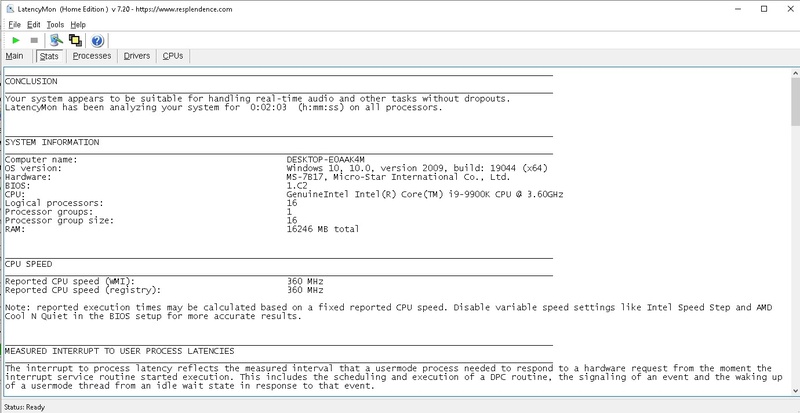800x413 pixels.
Task: Click the analysis time 0:02:03 text
Action: tap(268, 108)
